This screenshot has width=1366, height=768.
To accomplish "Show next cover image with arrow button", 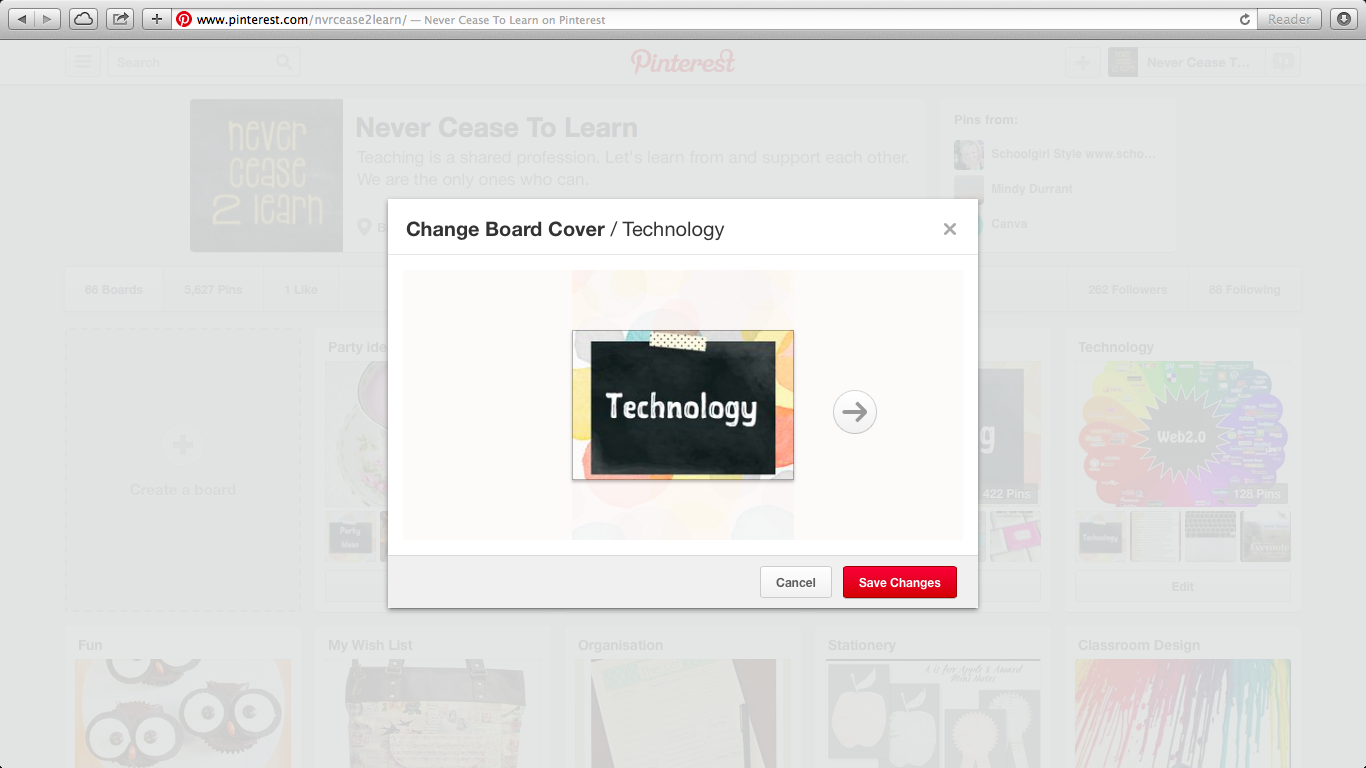I will click(855, 412).
